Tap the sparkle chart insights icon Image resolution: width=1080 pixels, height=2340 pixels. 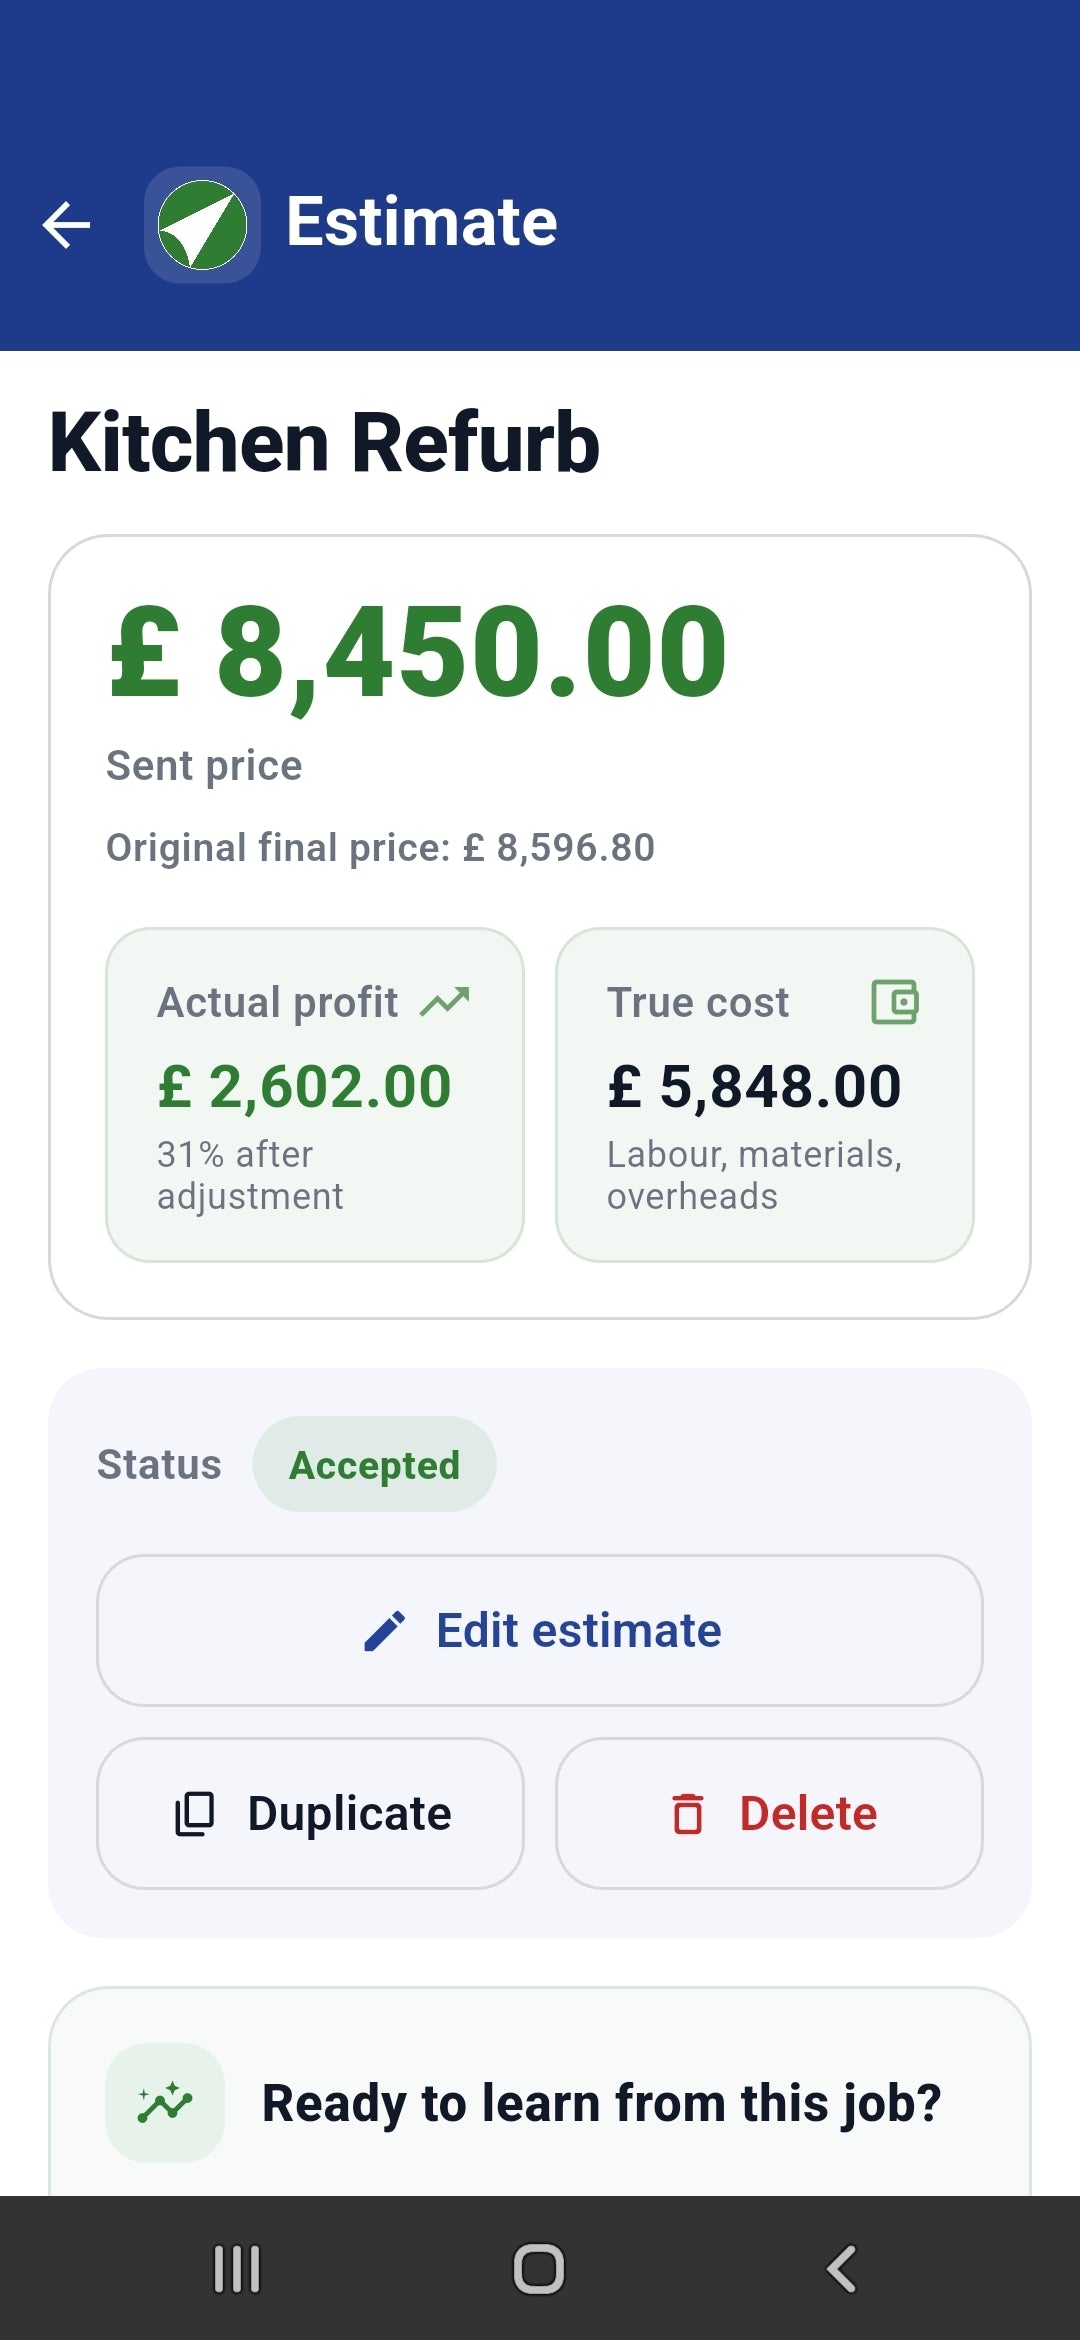point(165,2103)
